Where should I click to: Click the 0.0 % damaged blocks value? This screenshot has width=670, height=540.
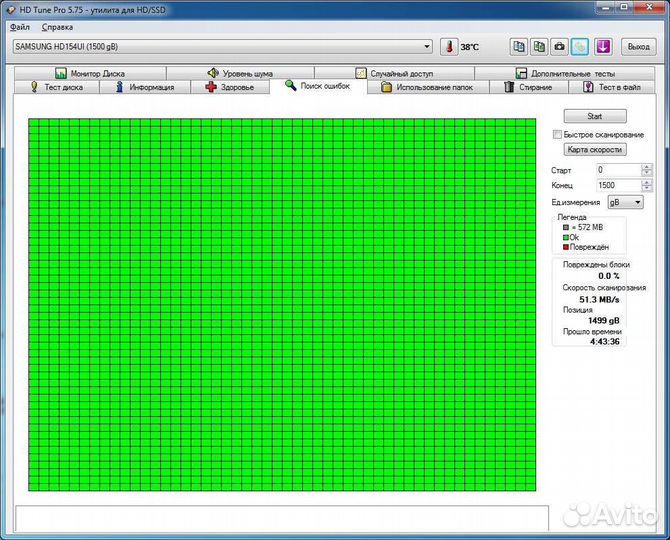tap(608, 276)
